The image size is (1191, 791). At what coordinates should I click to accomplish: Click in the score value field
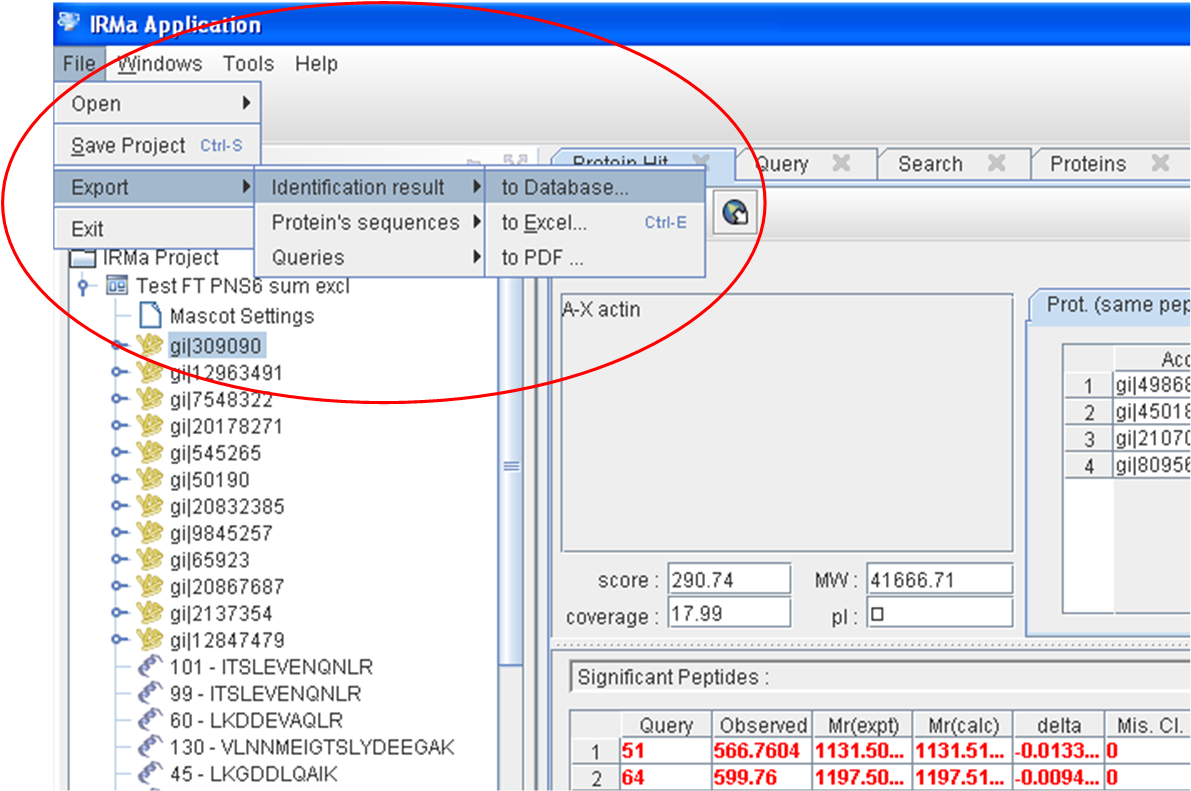point(728,580)
